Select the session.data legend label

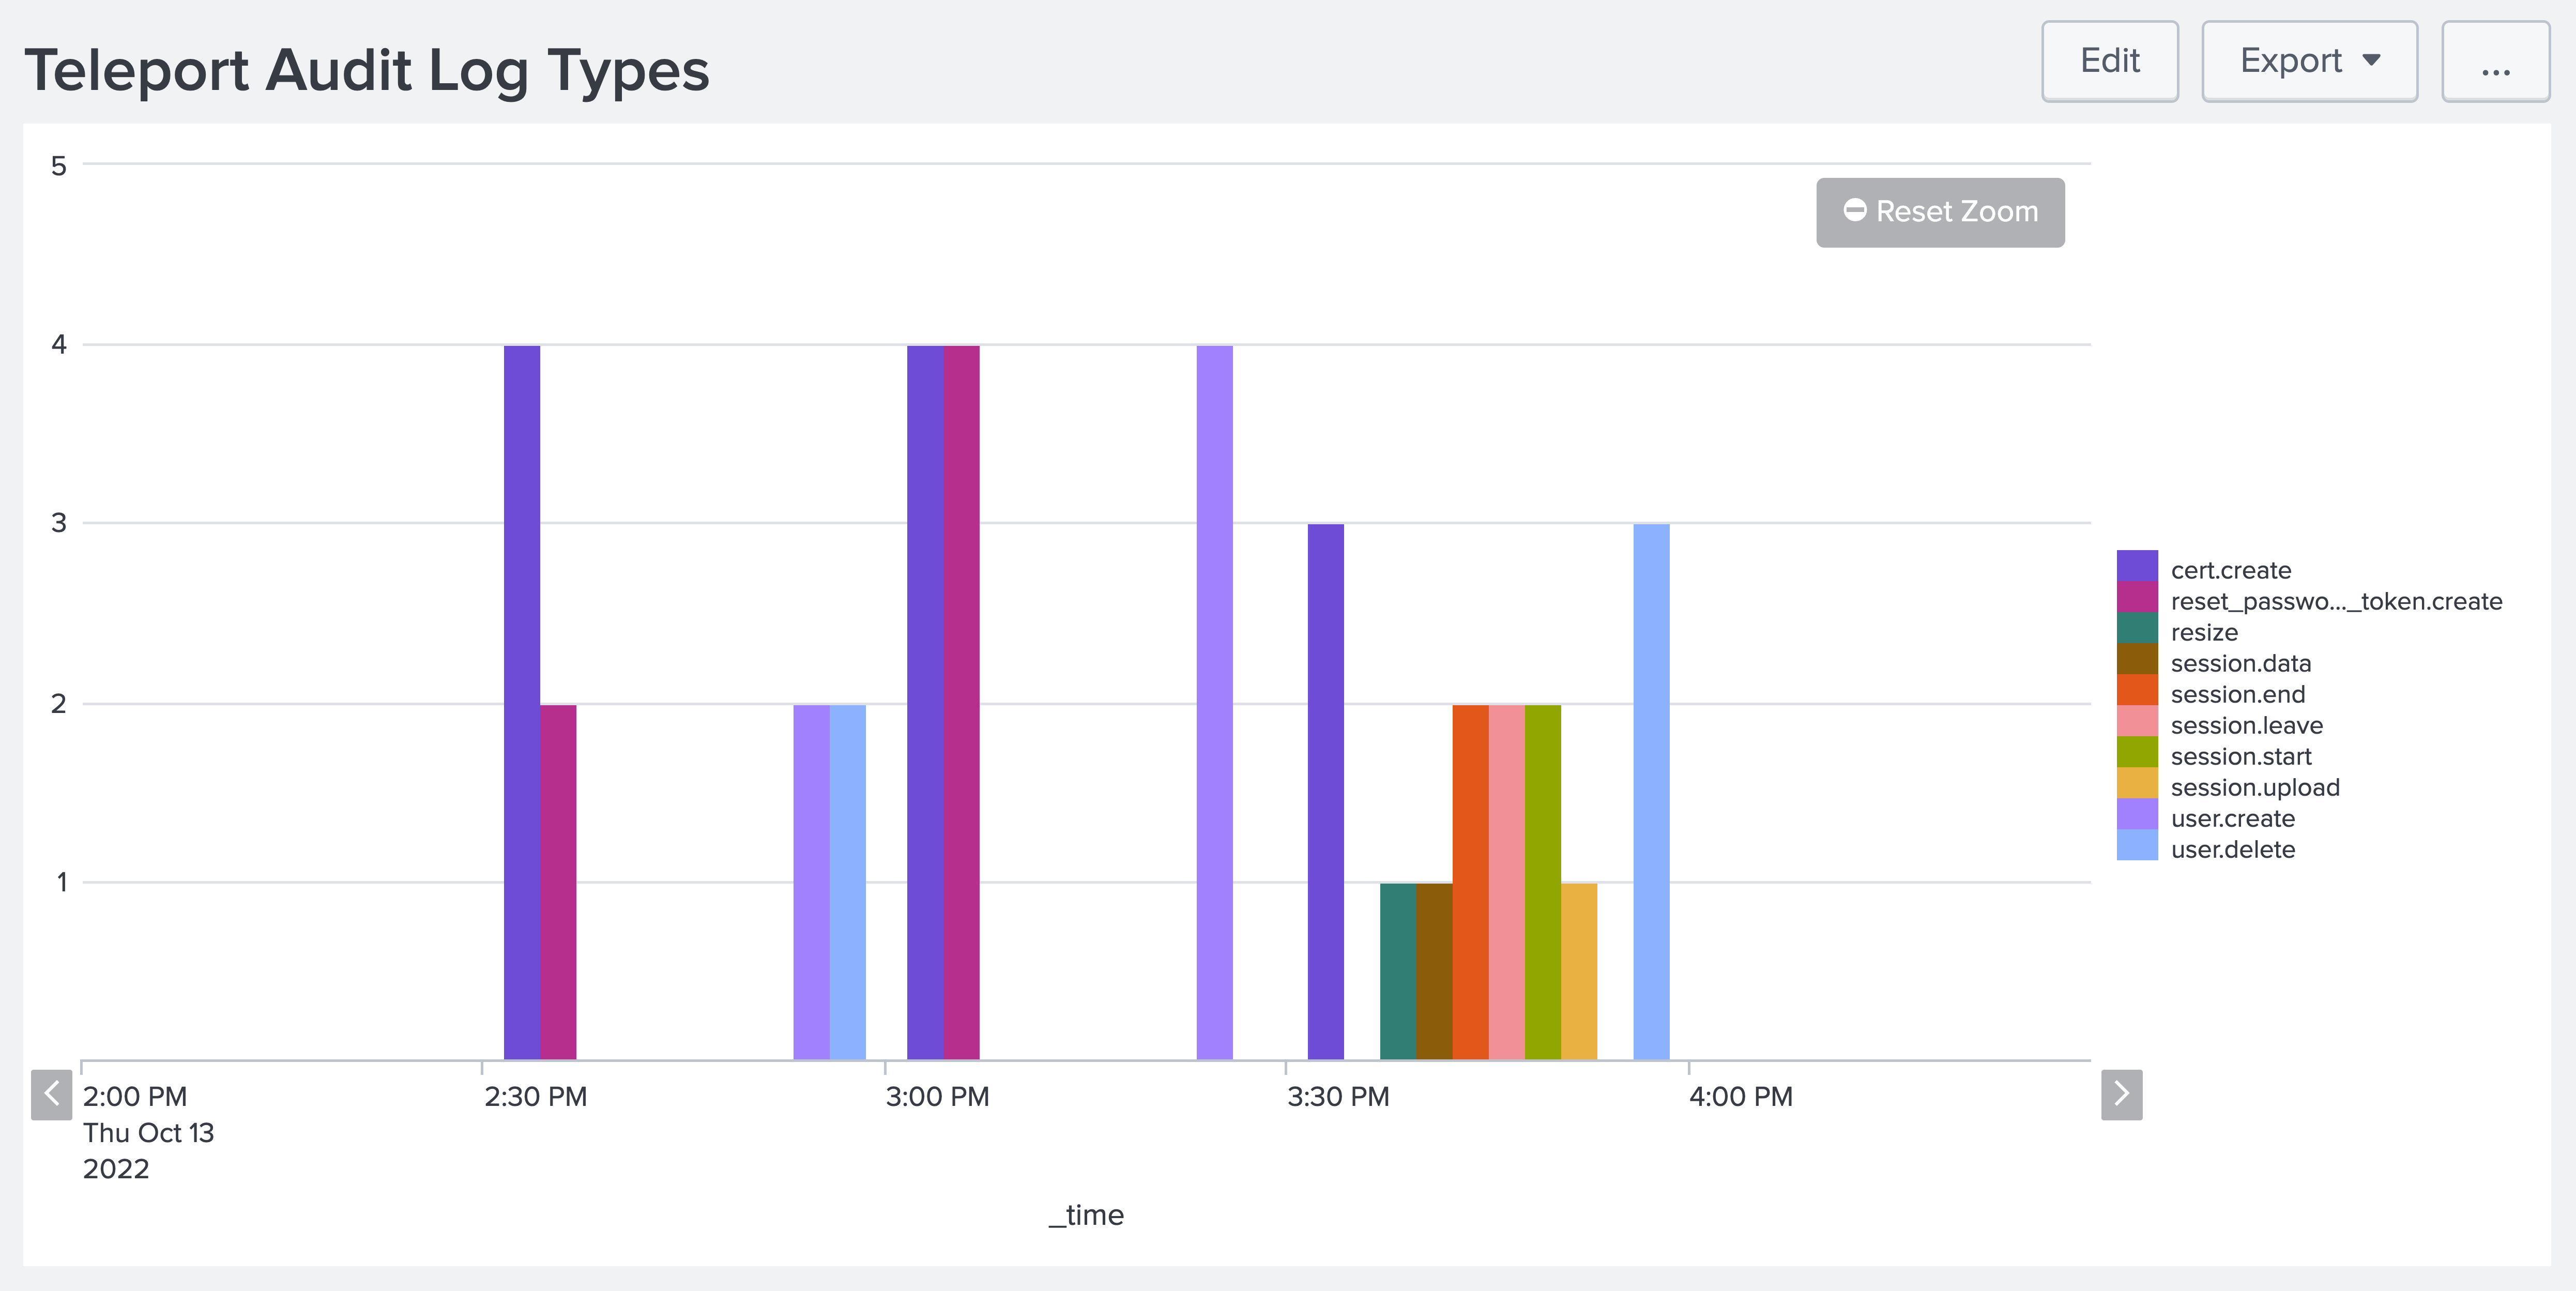pyautogui.click(x=2240, y=663)
